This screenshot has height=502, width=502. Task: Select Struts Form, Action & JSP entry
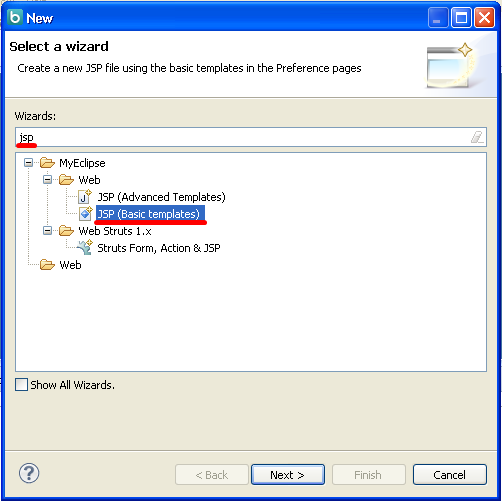pos(159,248)
